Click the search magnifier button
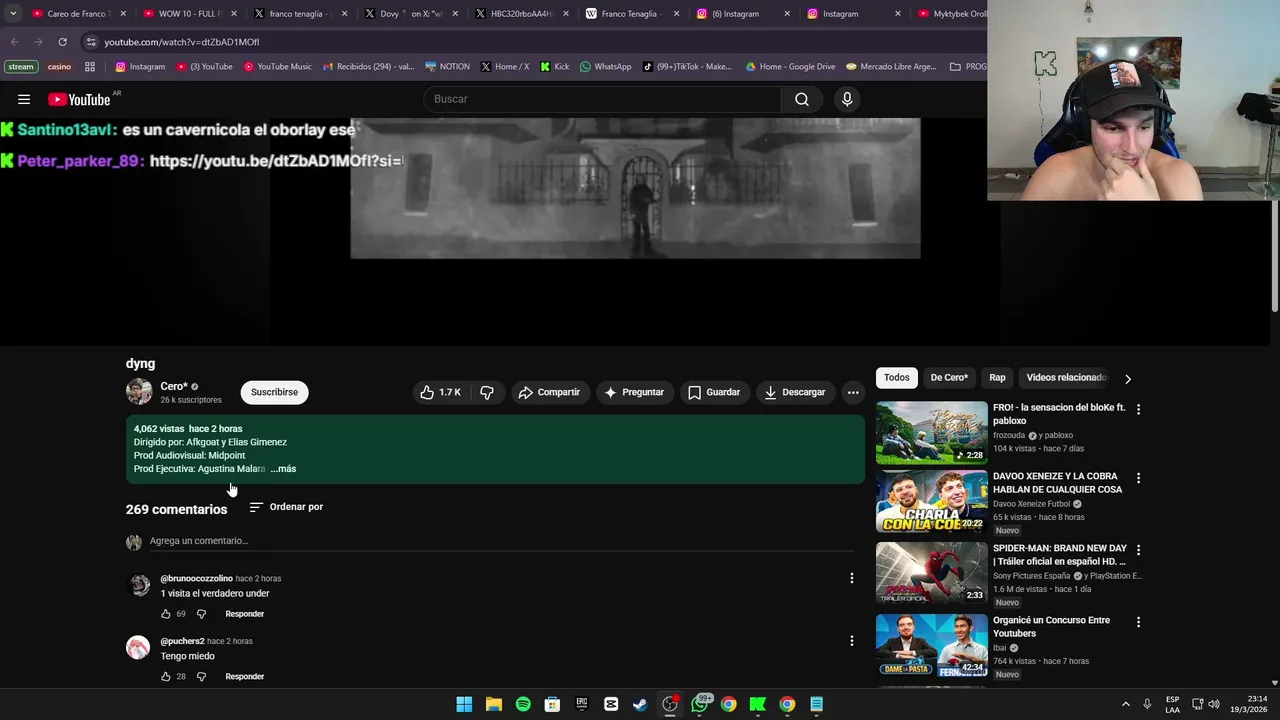Screen dimensions: 1280x720 (x=802, y=99)
